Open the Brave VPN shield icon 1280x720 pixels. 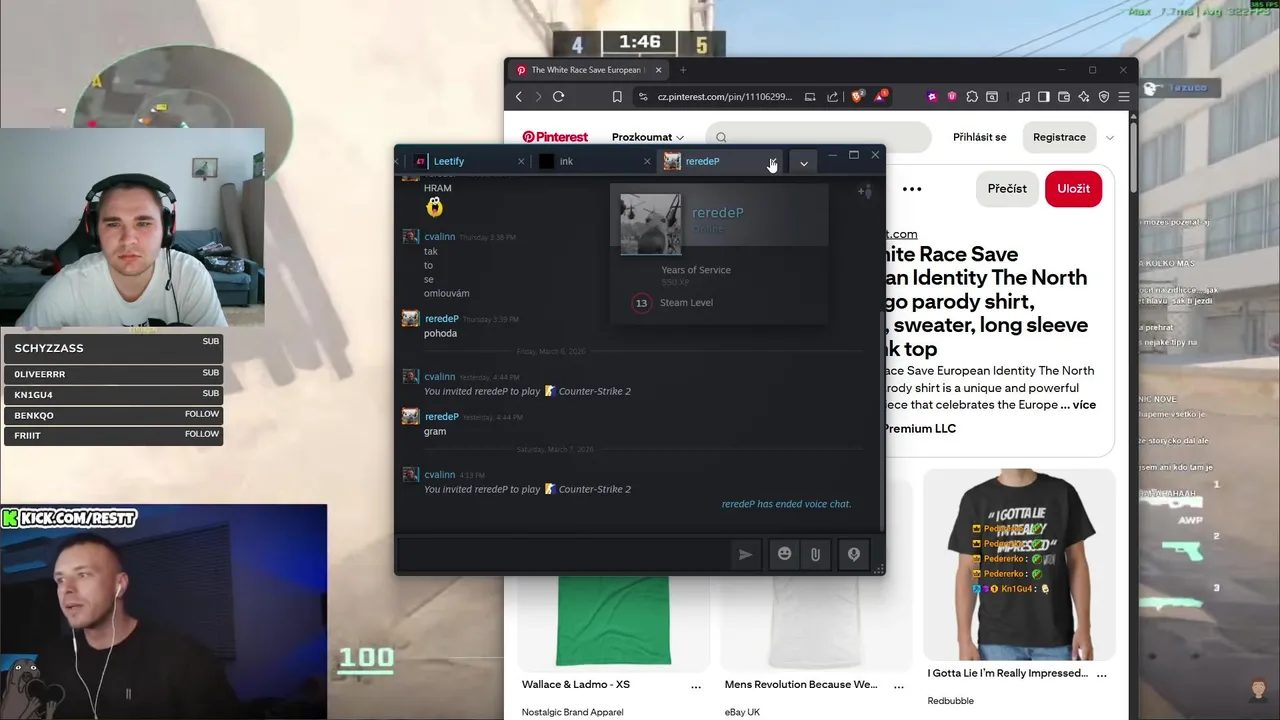click(x=1104, y=97)
